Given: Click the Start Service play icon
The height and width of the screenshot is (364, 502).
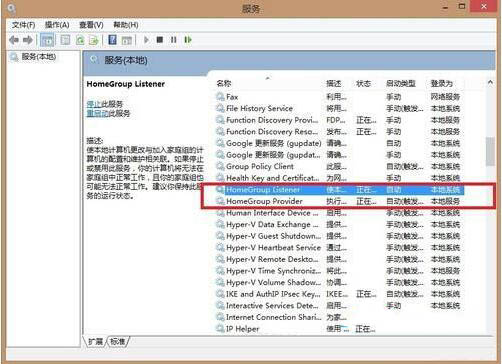Looking at the screenshot, I should click(146, 40).
